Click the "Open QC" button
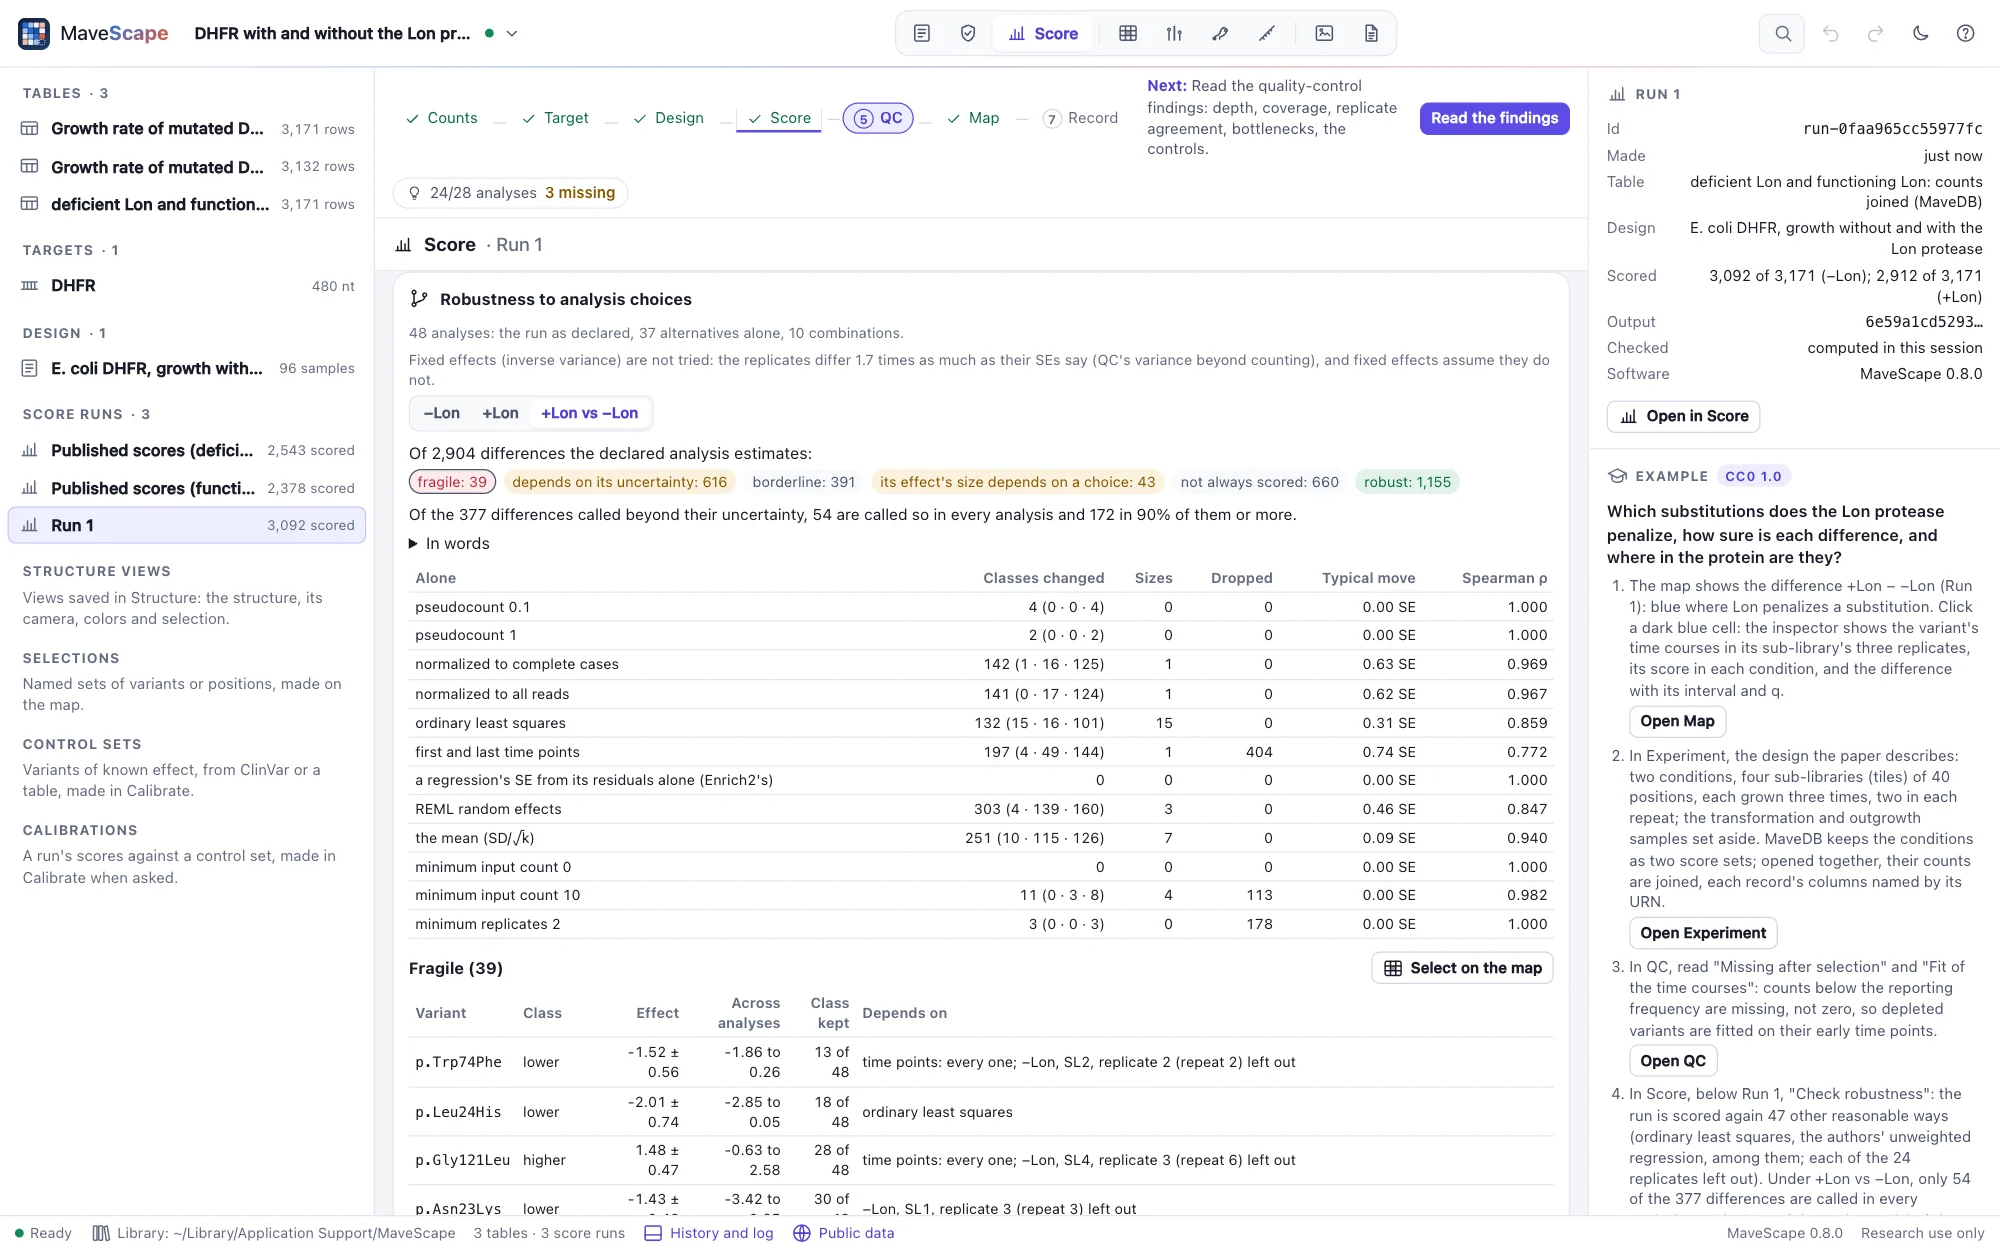Image resolution: width=2000 pixels, height=1250 pixels. (1673, 1061)
